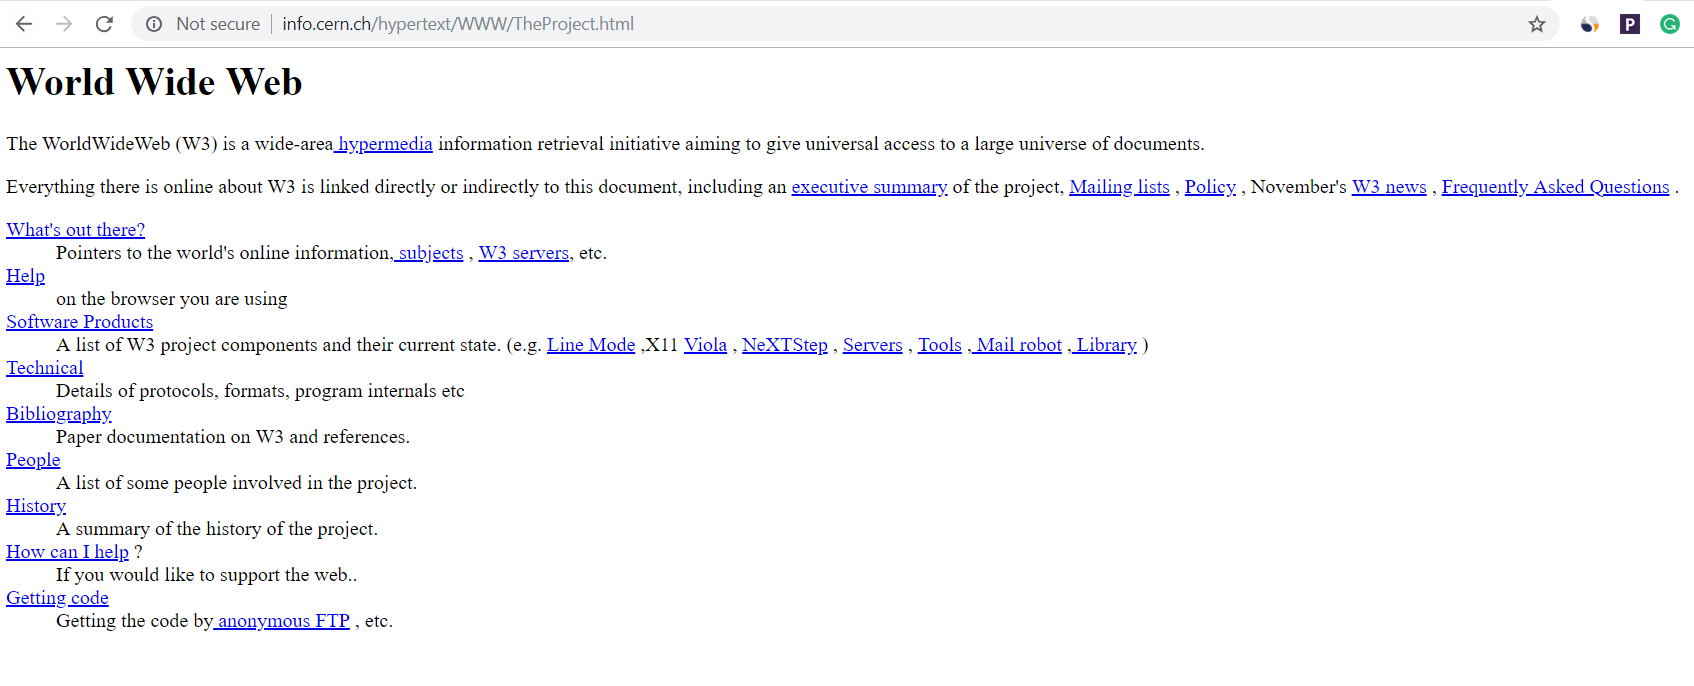Open the hypermedia link
Image resolution: width=1694 pixels, height=686 pixels.
point(383,144)
